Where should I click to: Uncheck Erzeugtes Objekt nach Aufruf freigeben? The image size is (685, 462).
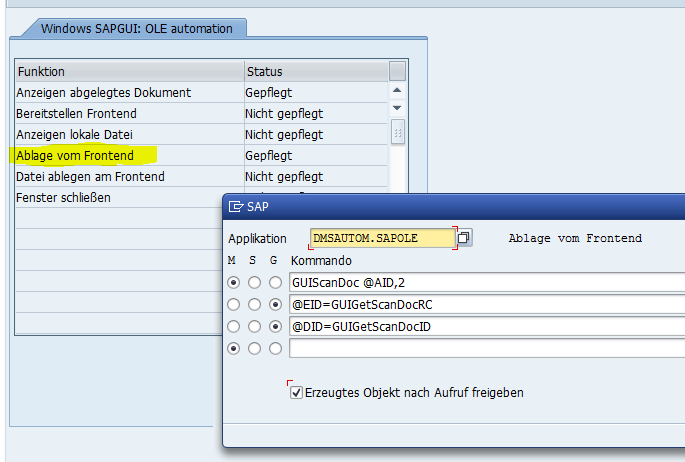[296, 392]
